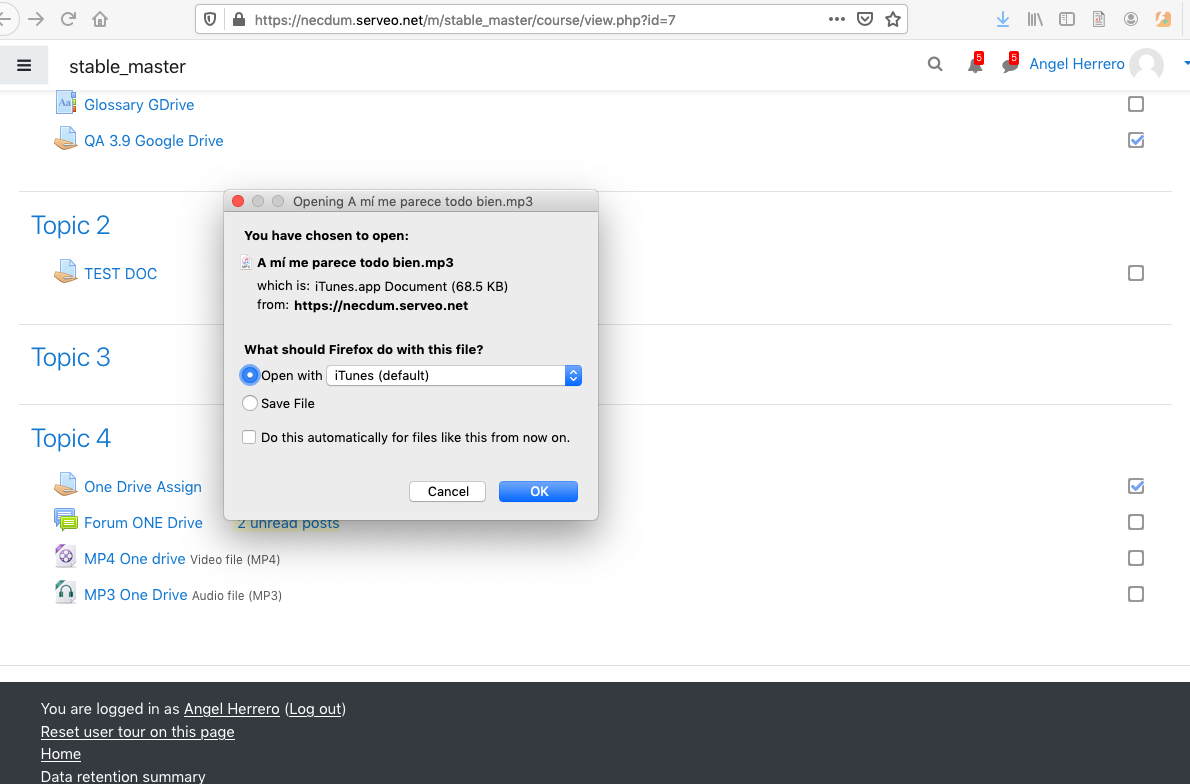
Task: Click the MP3 One Drive audio icon
Action: (x=66, y=592)
